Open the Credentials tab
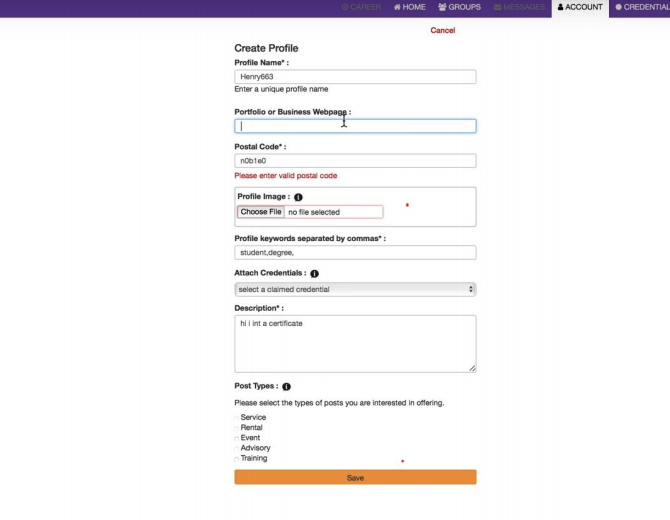This screenshot has width=670, height=520. click(x=642, y=7)
